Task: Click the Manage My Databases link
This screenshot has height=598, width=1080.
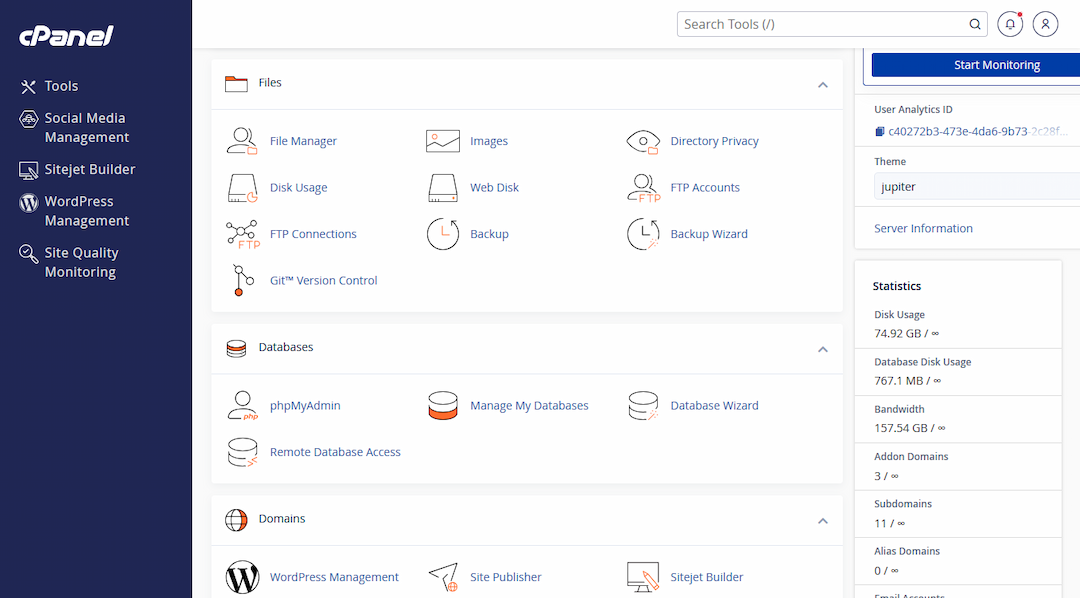Action: [x=529, y=406]
